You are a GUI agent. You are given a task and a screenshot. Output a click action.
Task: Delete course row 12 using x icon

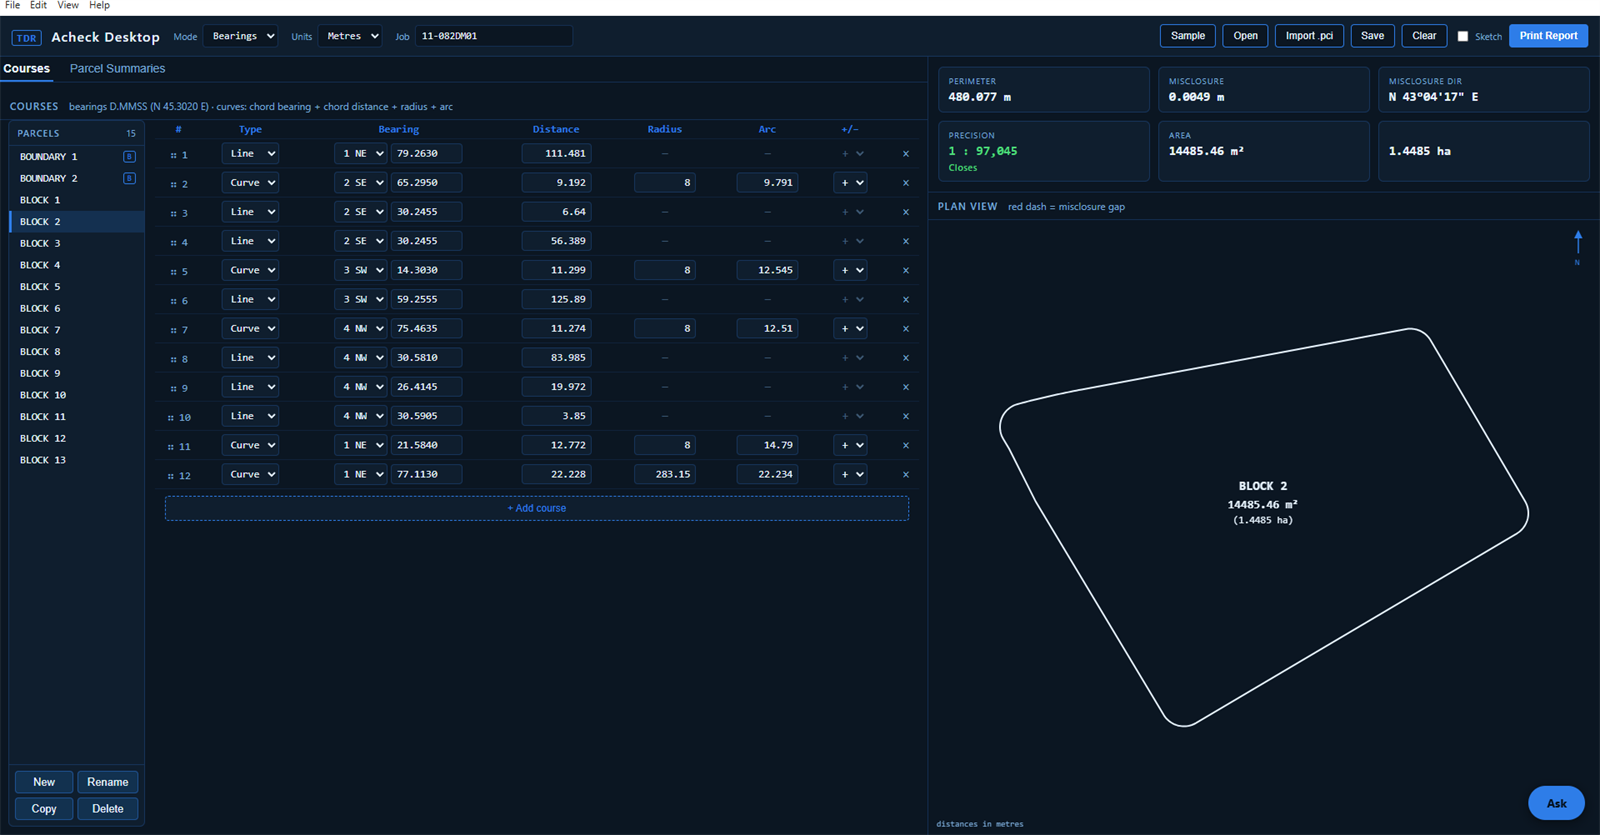click(906, 475)
